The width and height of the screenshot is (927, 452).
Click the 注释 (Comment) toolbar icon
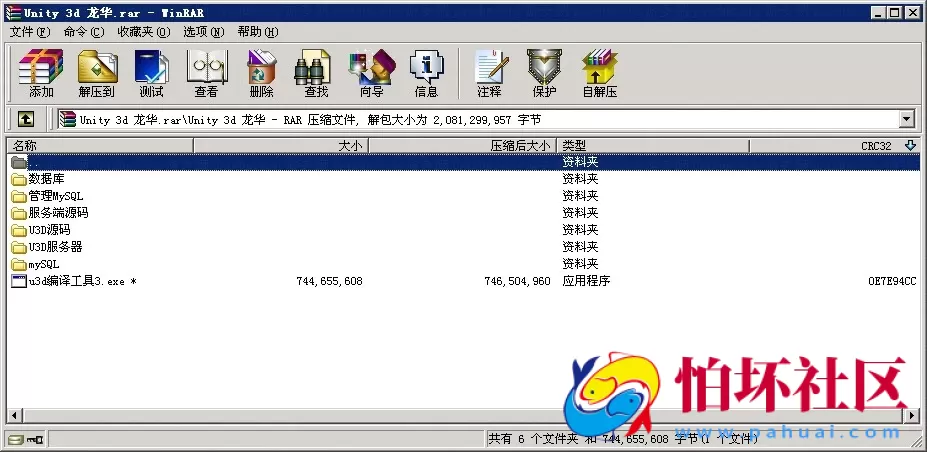pyautogui.click(x=490, y=73)
